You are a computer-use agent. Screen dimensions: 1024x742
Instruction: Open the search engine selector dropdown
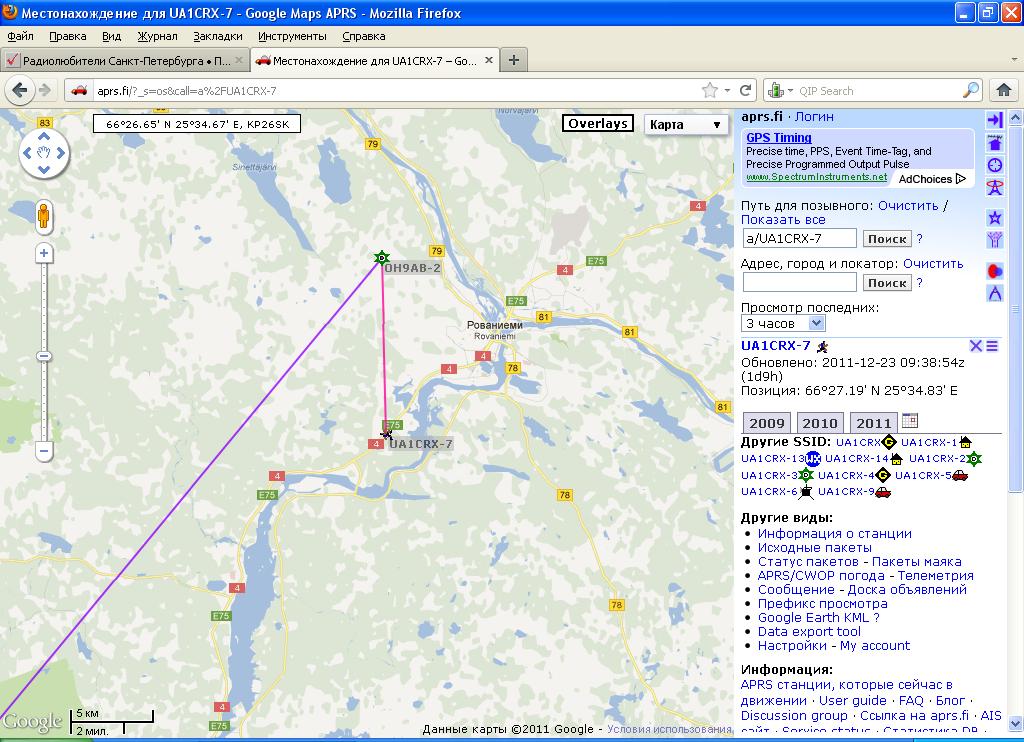tap(781, 90)
